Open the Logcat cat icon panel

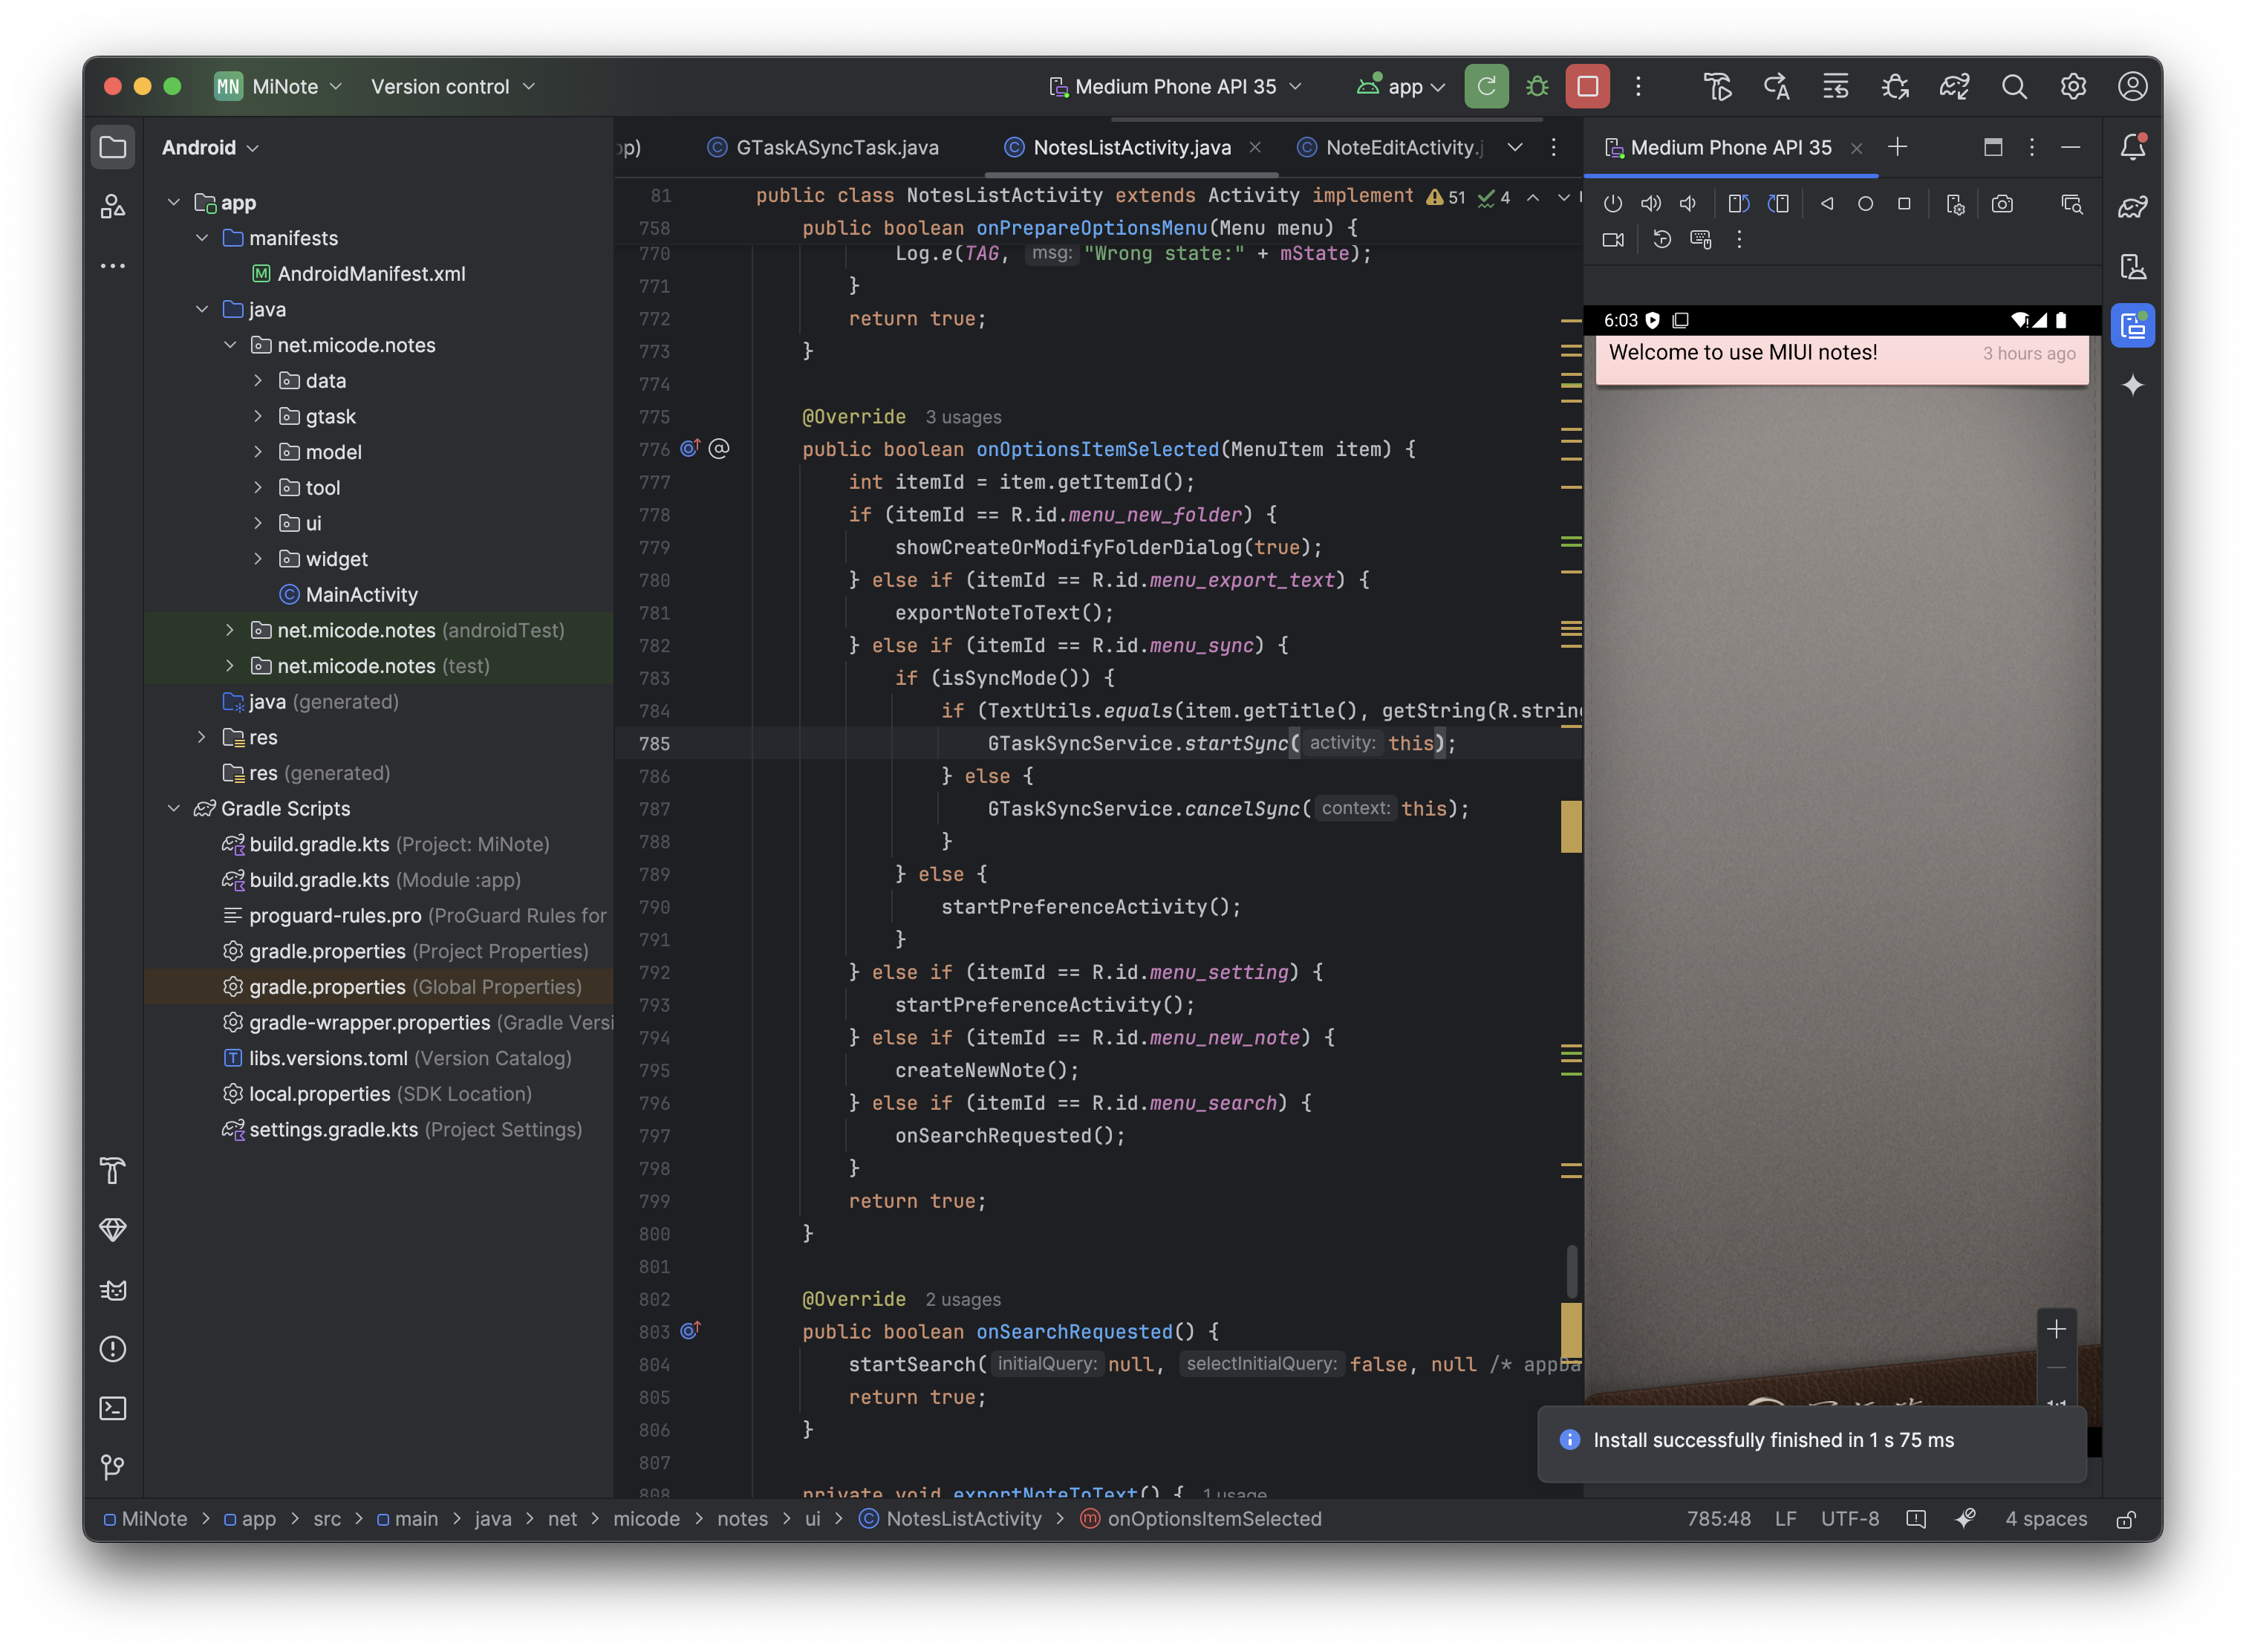113,1290
